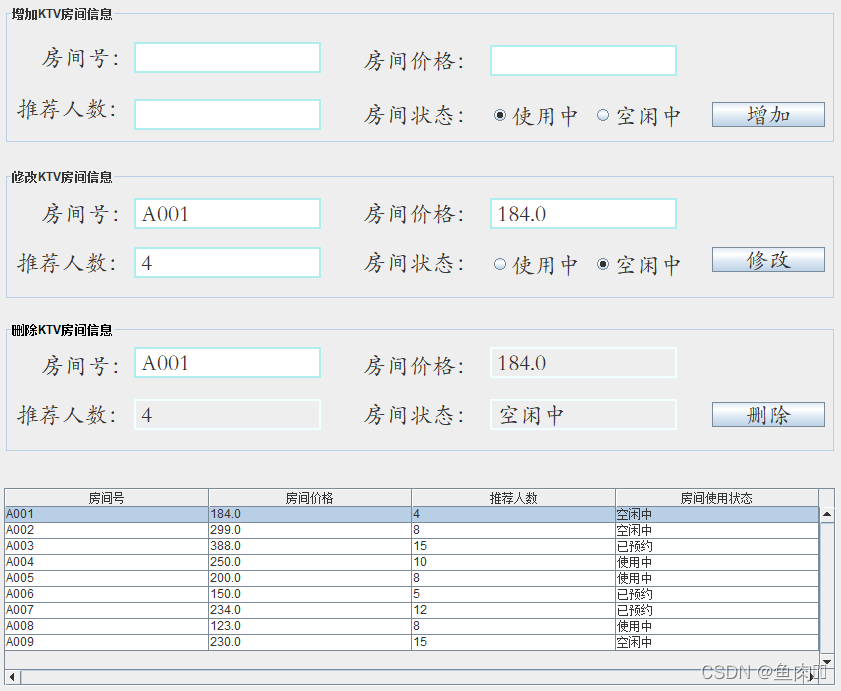
Task: Click the 房间价格 column header
Action: point(309,498)
